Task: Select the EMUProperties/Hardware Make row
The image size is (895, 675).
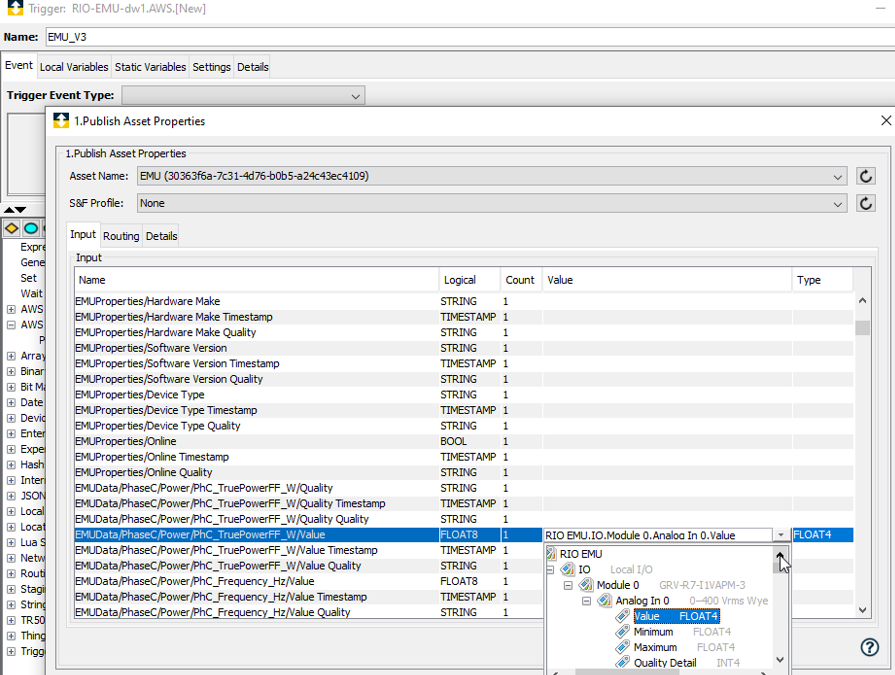Action: coord(463,301)
